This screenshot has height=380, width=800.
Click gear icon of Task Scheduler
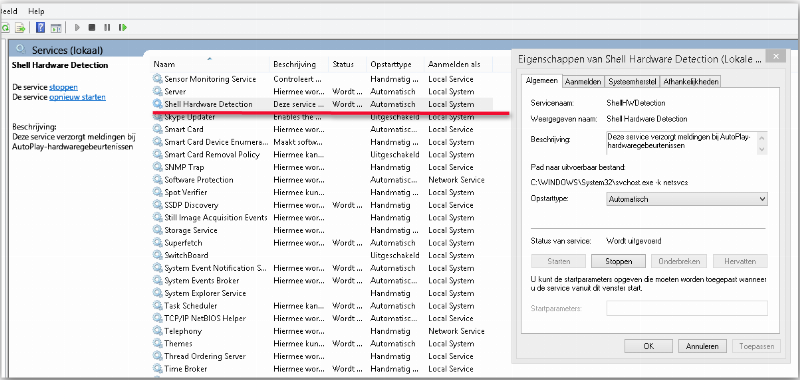[x=158, y=306]
